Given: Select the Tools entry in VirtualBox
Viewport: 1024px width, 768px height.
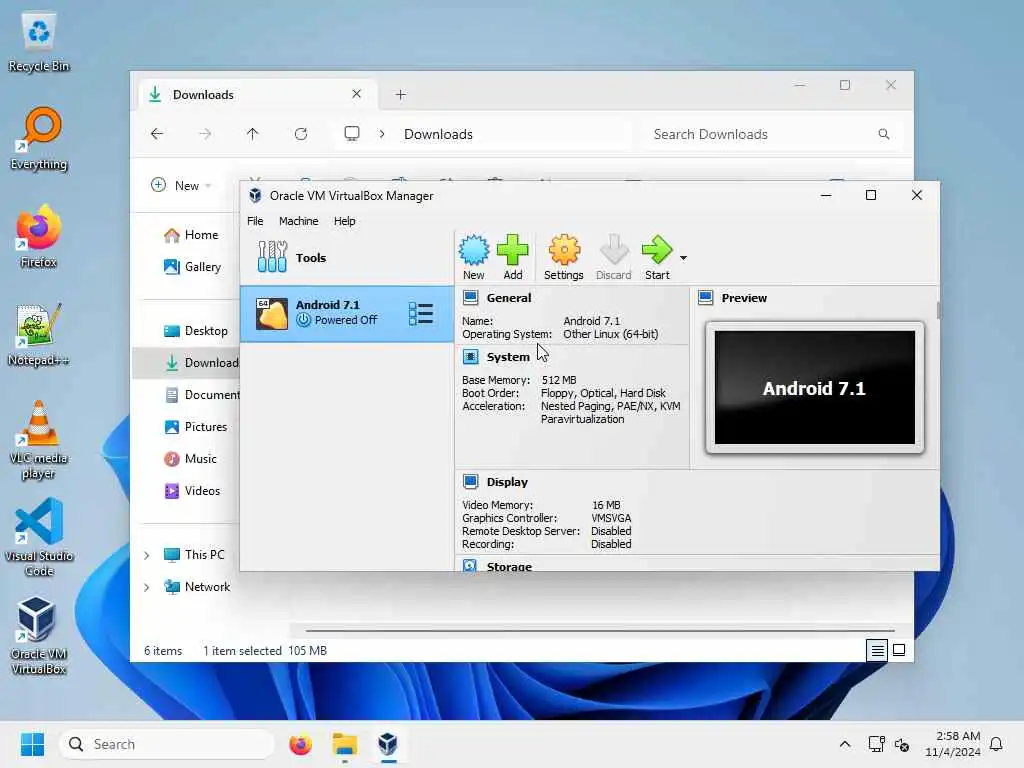Looking at the screenshot, I should pyautogui.click(x=347, y=257).
